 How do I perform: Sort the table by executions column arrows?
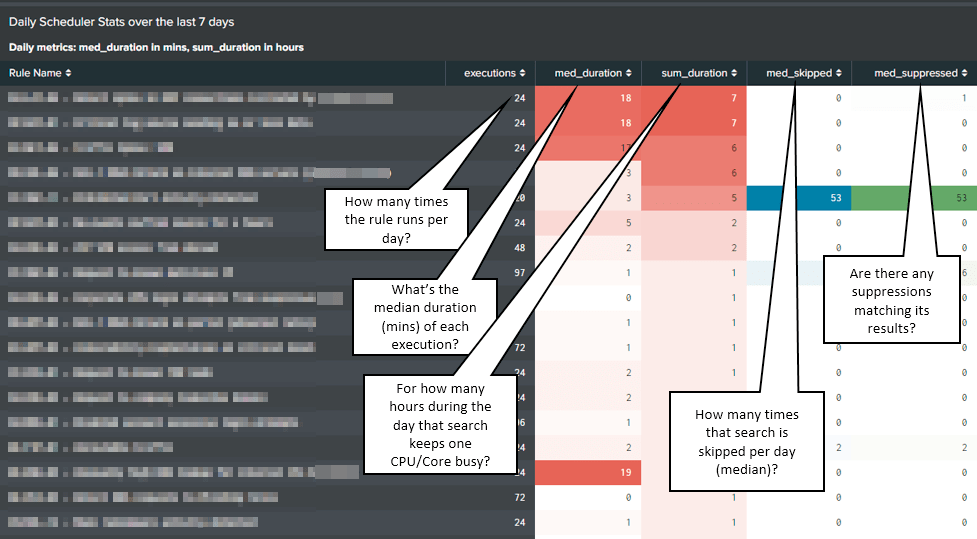coord(523,73)
